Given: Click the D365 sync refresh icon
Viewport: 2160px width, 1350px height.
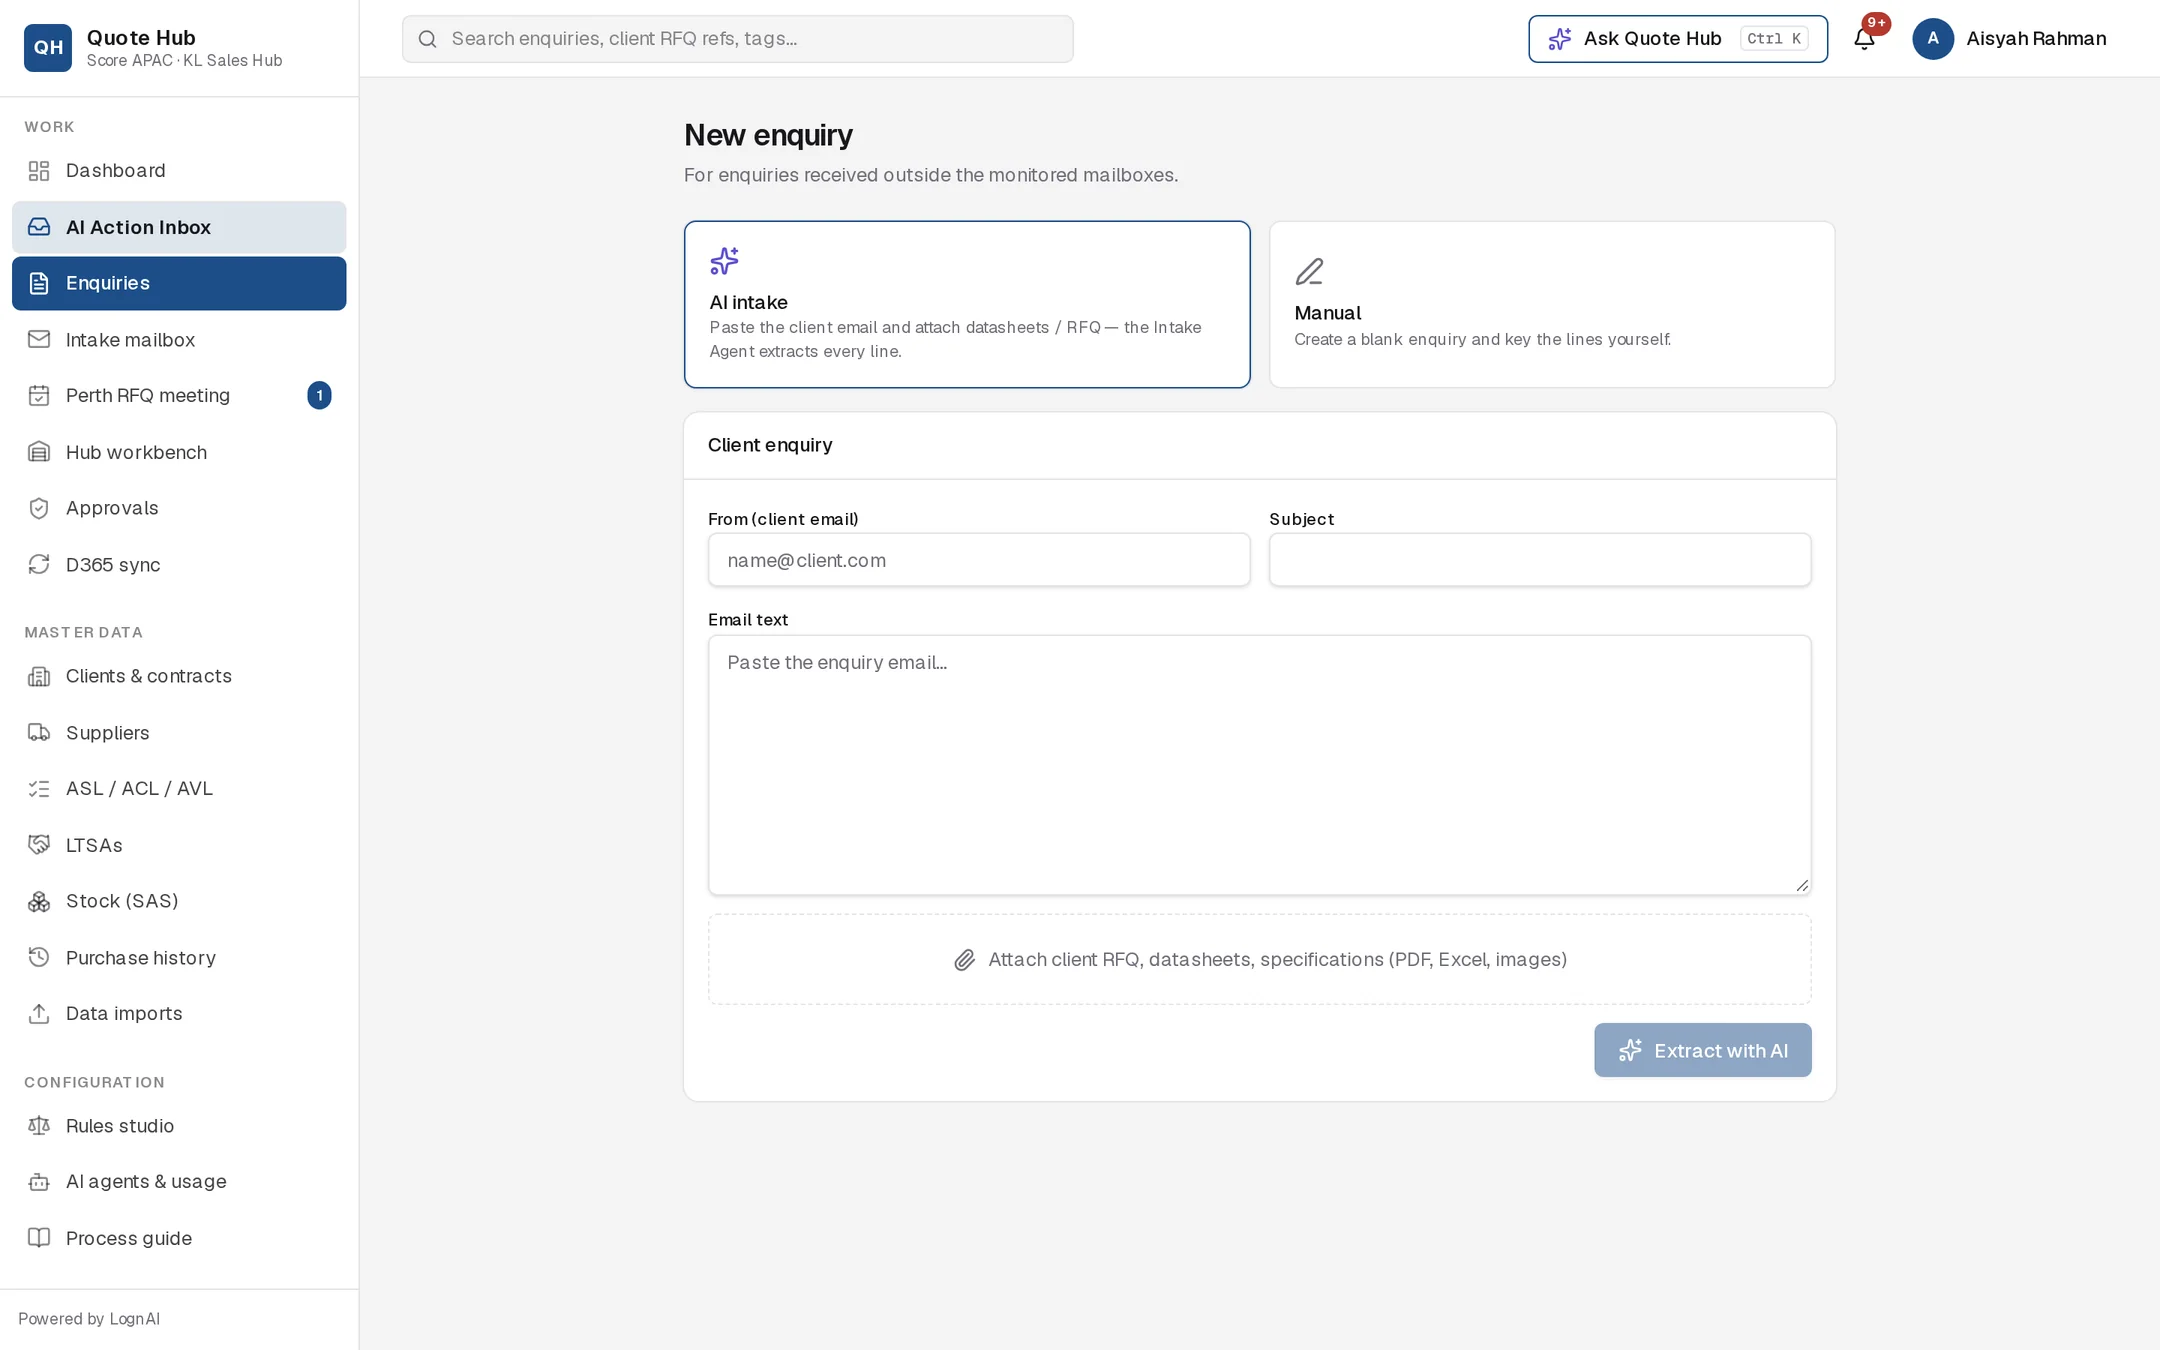Looking at the screenshot, I should pos(39,565).
